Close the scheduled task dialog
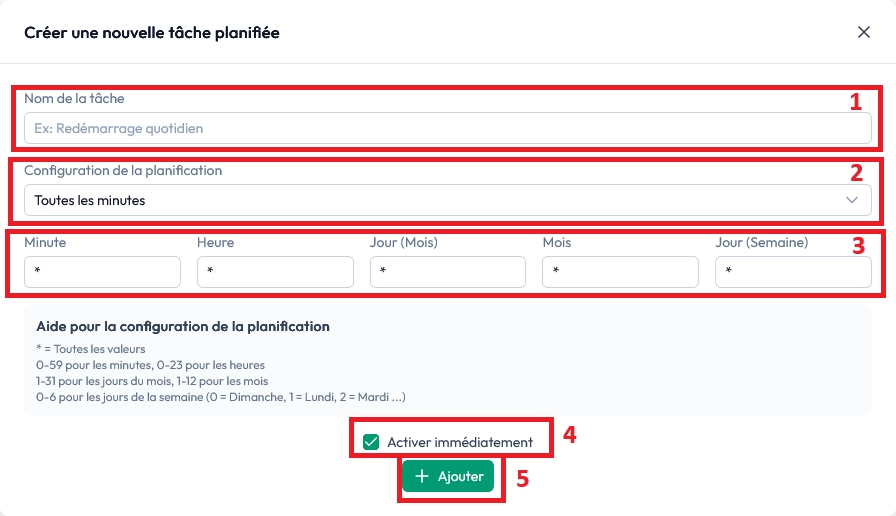Screen dimensions: 896x516 pos(864,32)
